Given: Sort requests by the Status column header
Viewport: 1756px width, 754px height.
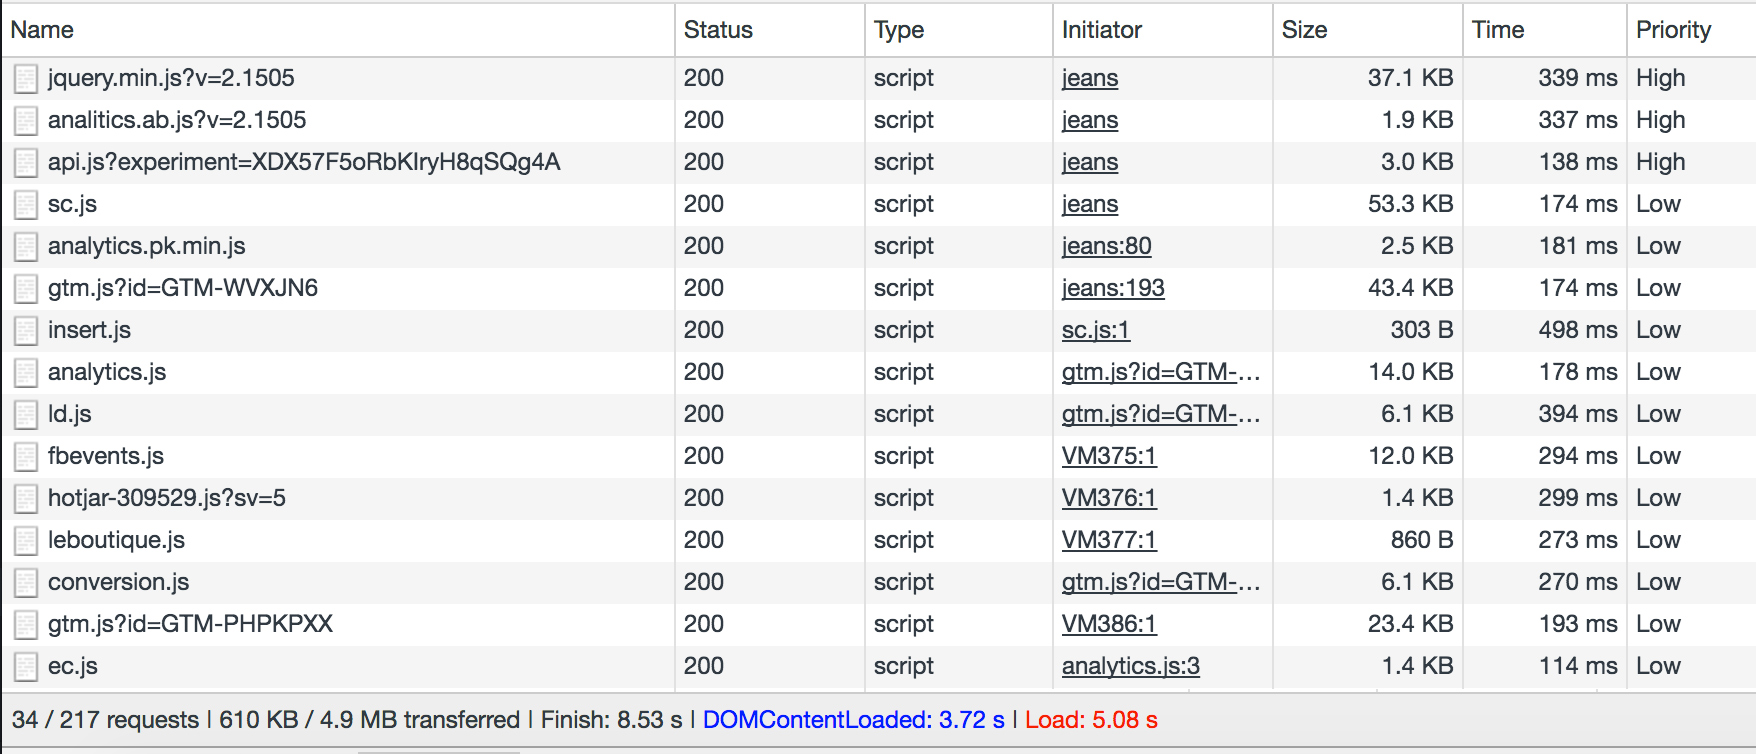Looking at the screenshot, I should point(770,30).
